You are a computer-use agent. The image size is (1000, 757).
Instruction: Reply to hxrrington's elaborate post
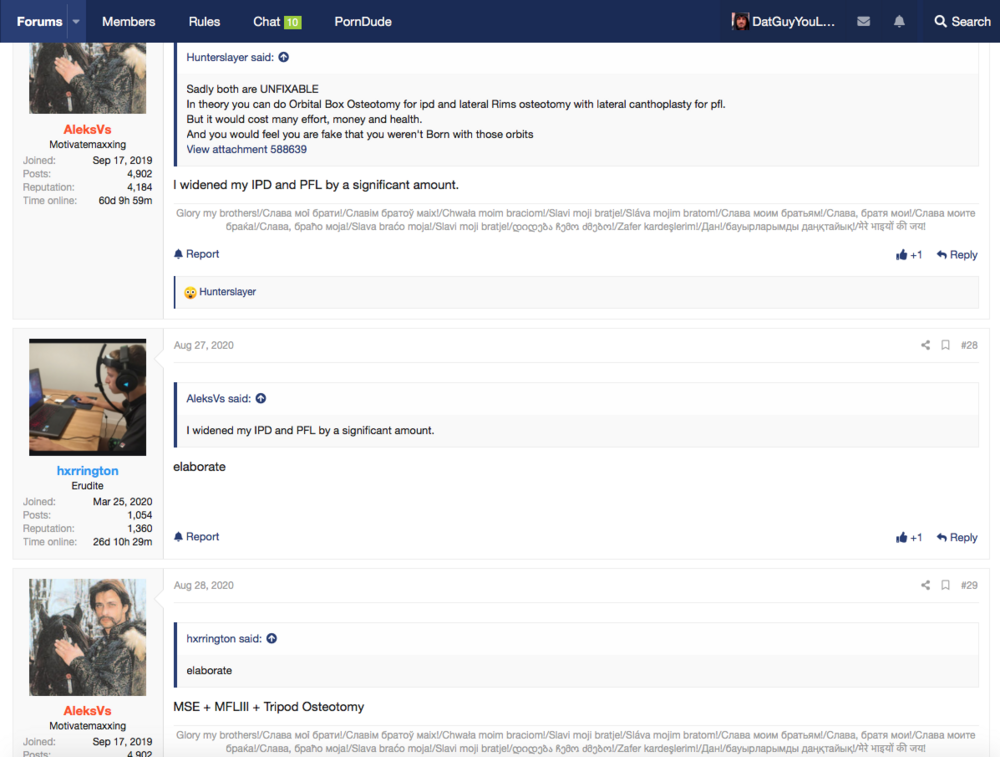(957, 537)
